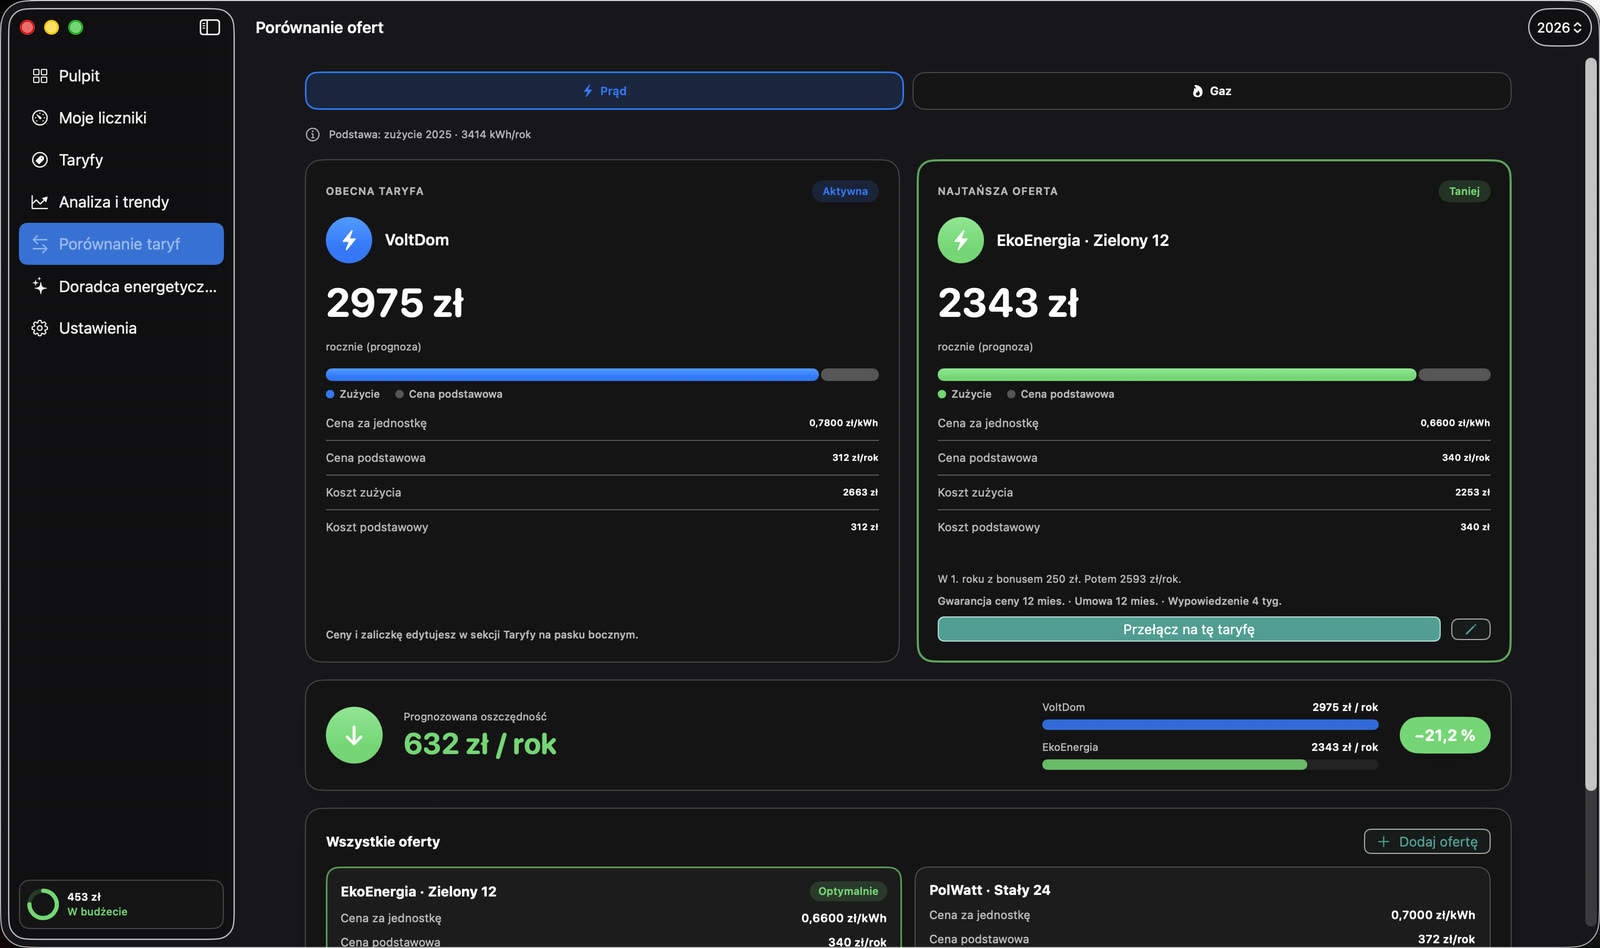Click the 0,7000 zł/kWh PolWatt price
1600x948 pixels.
(x=1433, y=915)
